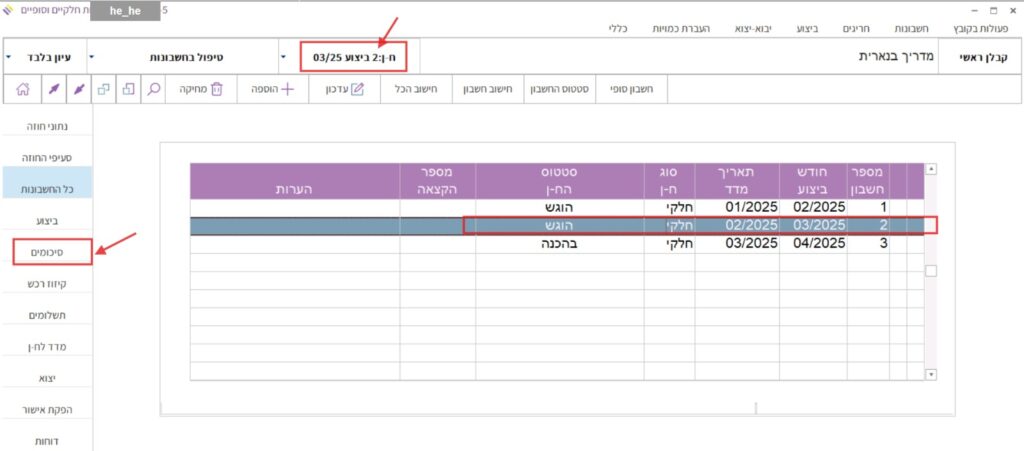Click the magnifier search icon
This screenshot has width=1024, height=451.
pyautogui.click(x=155, y=89)
